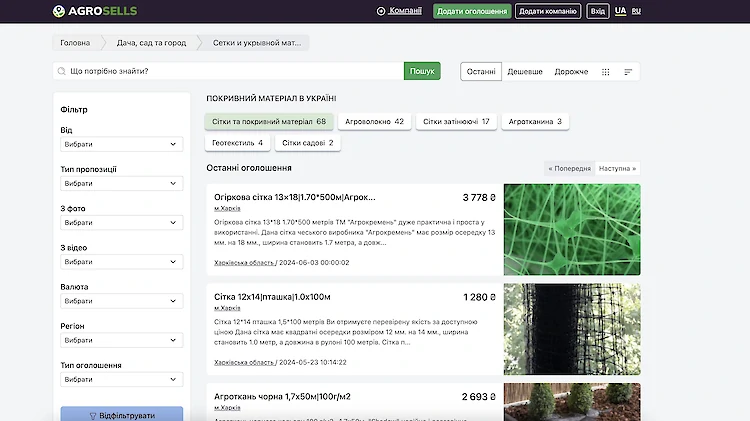Open the Регіон dropdown
The image size is (750, 421).
click(x=121, y=340)
